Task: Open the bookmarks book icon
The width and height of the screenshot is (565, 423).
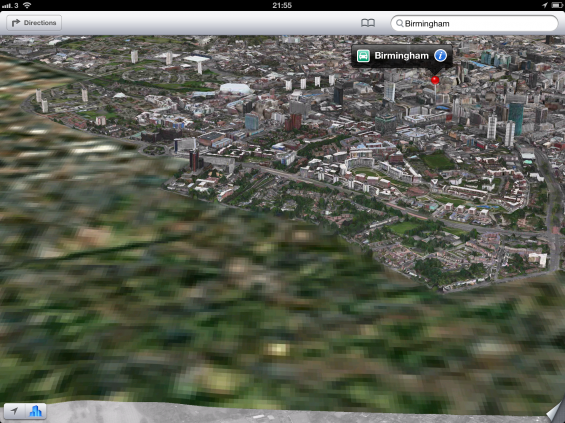Action: pyautogui.click(x=368, y=23)
